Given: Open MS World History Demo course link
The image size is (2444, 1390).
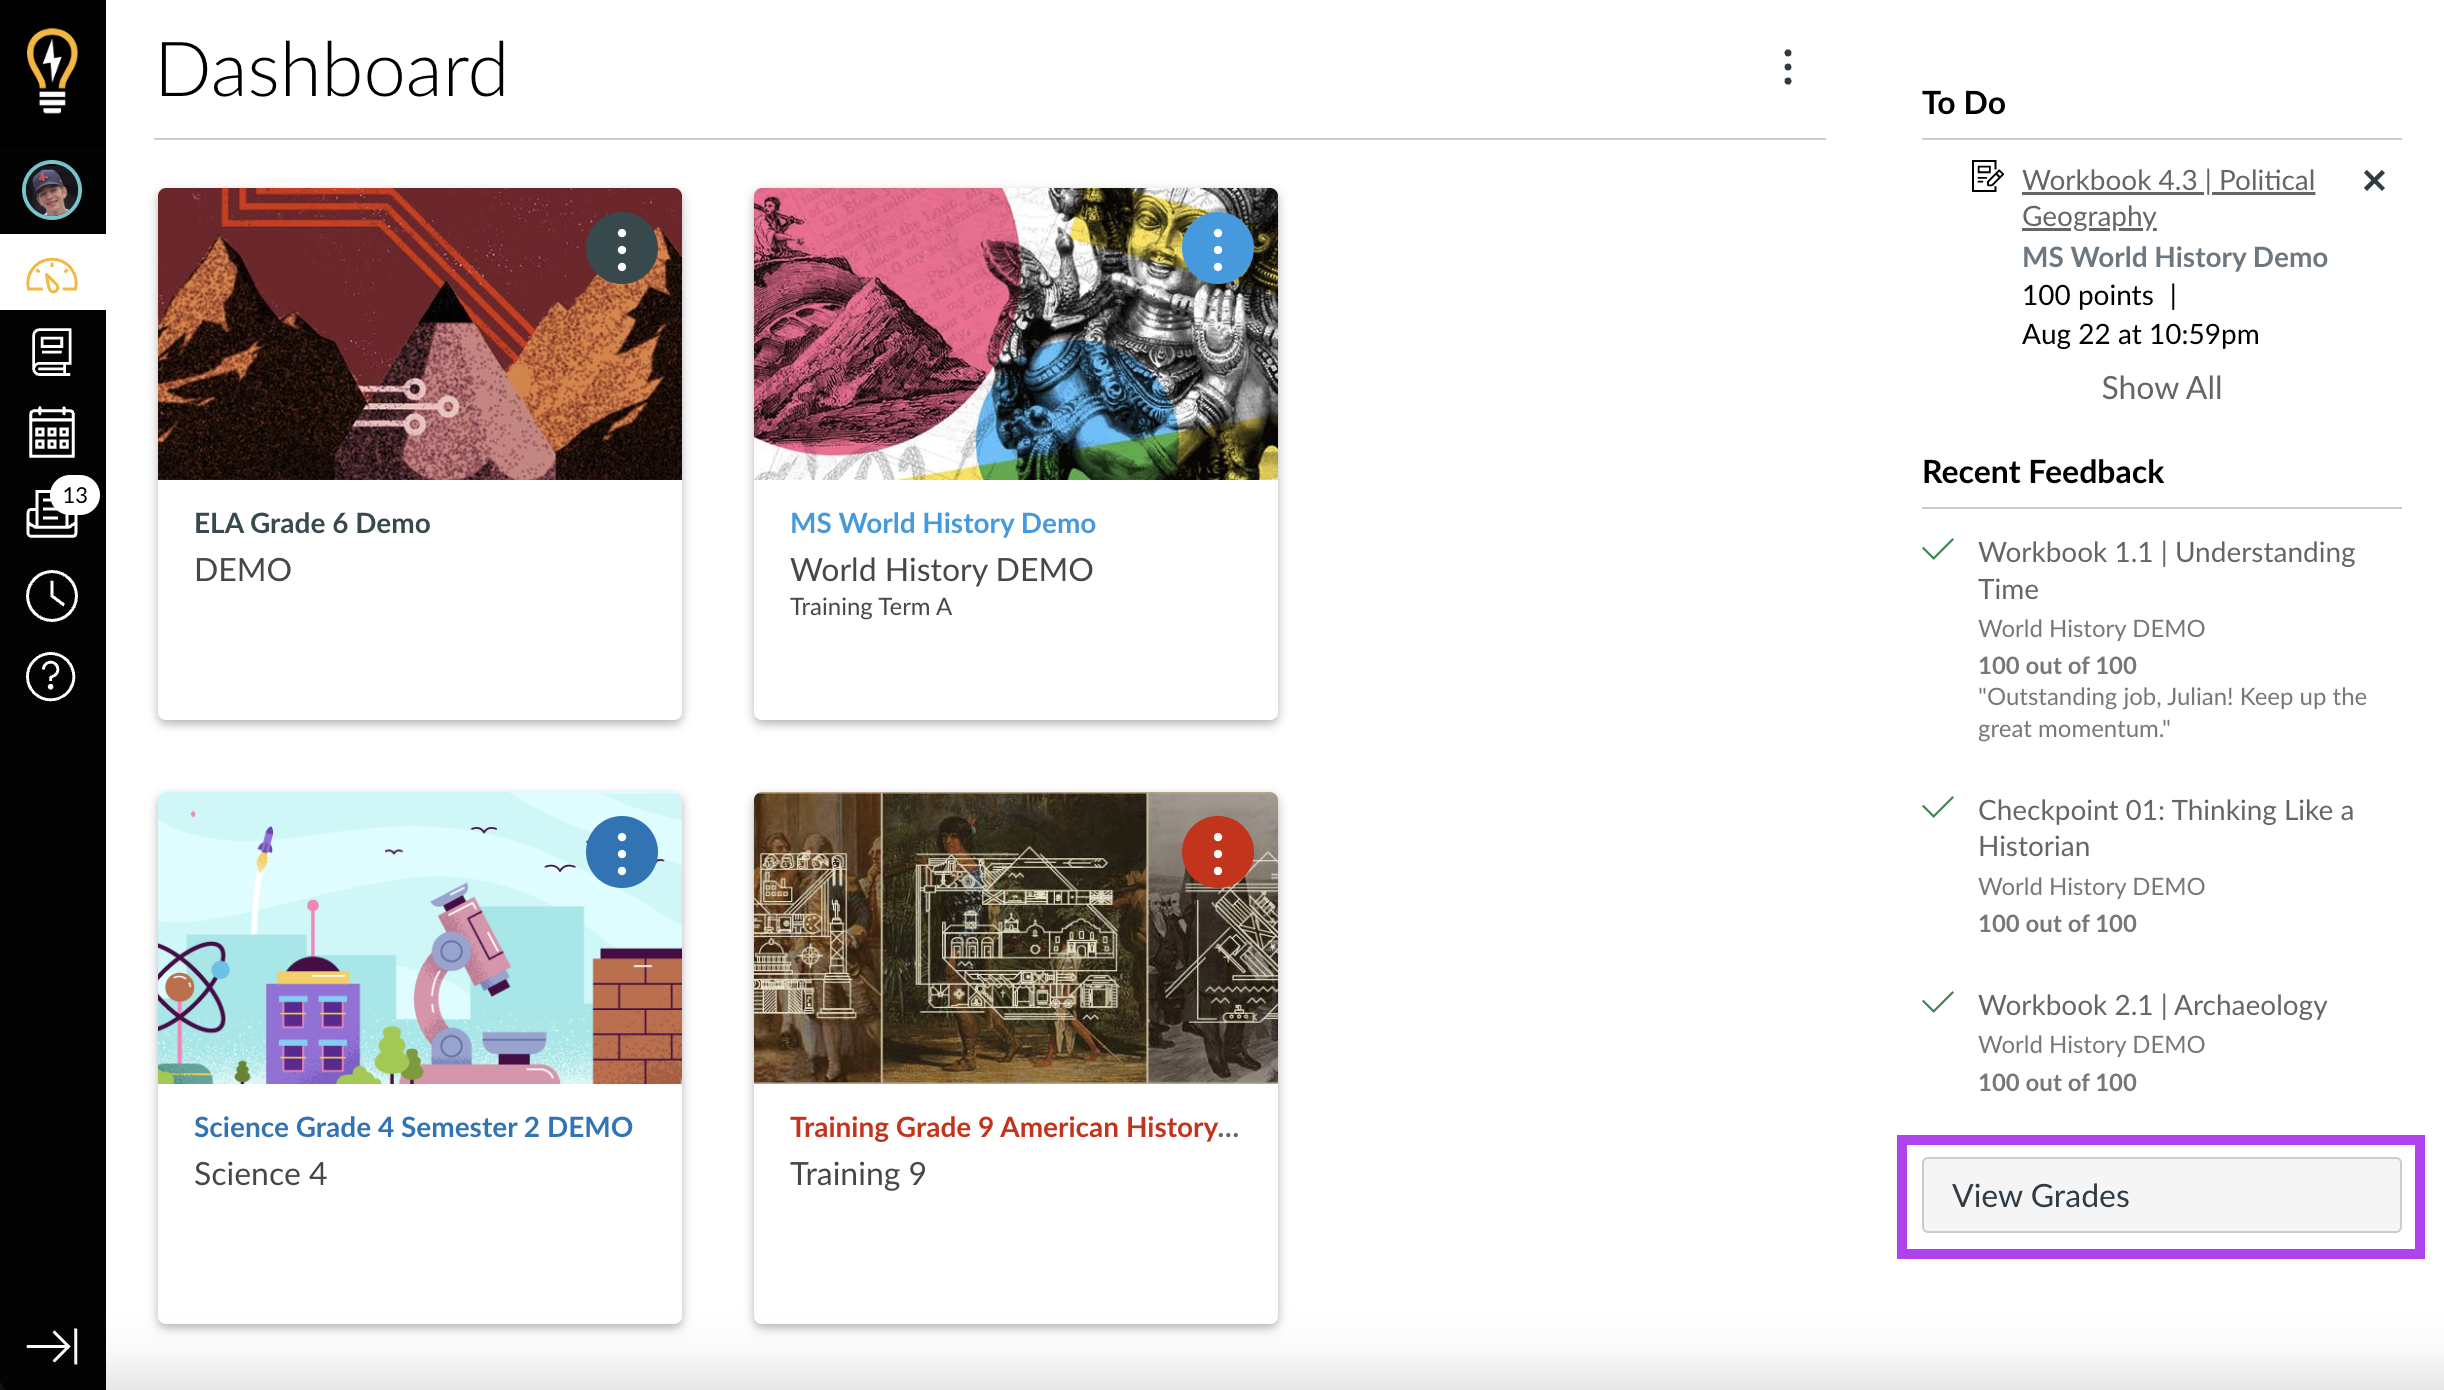Looking at the screenshot, I should pos(943,522).
